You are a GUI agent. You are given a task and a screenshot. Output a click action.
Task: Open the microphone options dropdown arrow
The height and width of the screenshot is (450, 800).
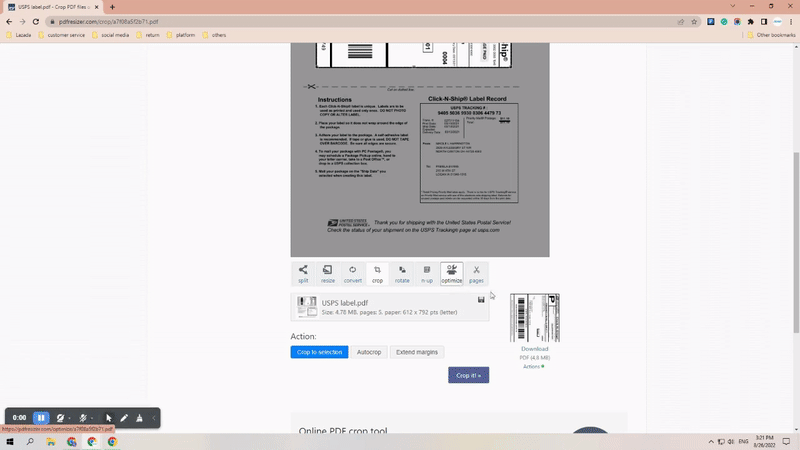click(x=92, y=418)
